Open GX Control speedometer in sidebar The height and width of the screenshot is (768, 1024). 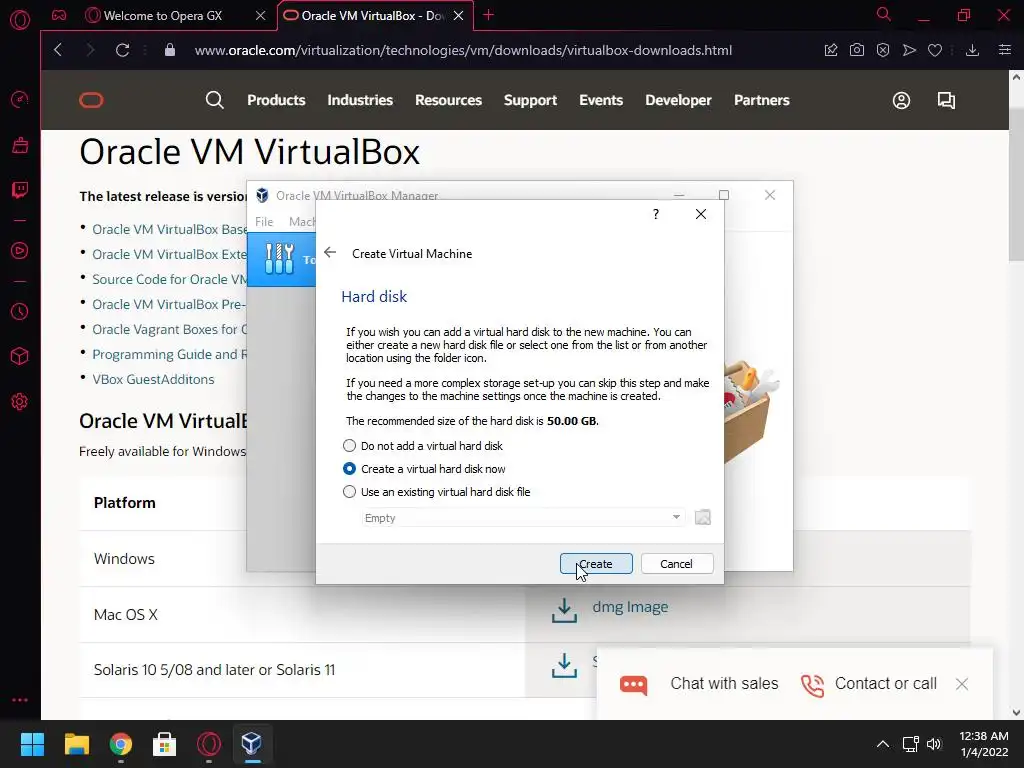tap(20, 99)
